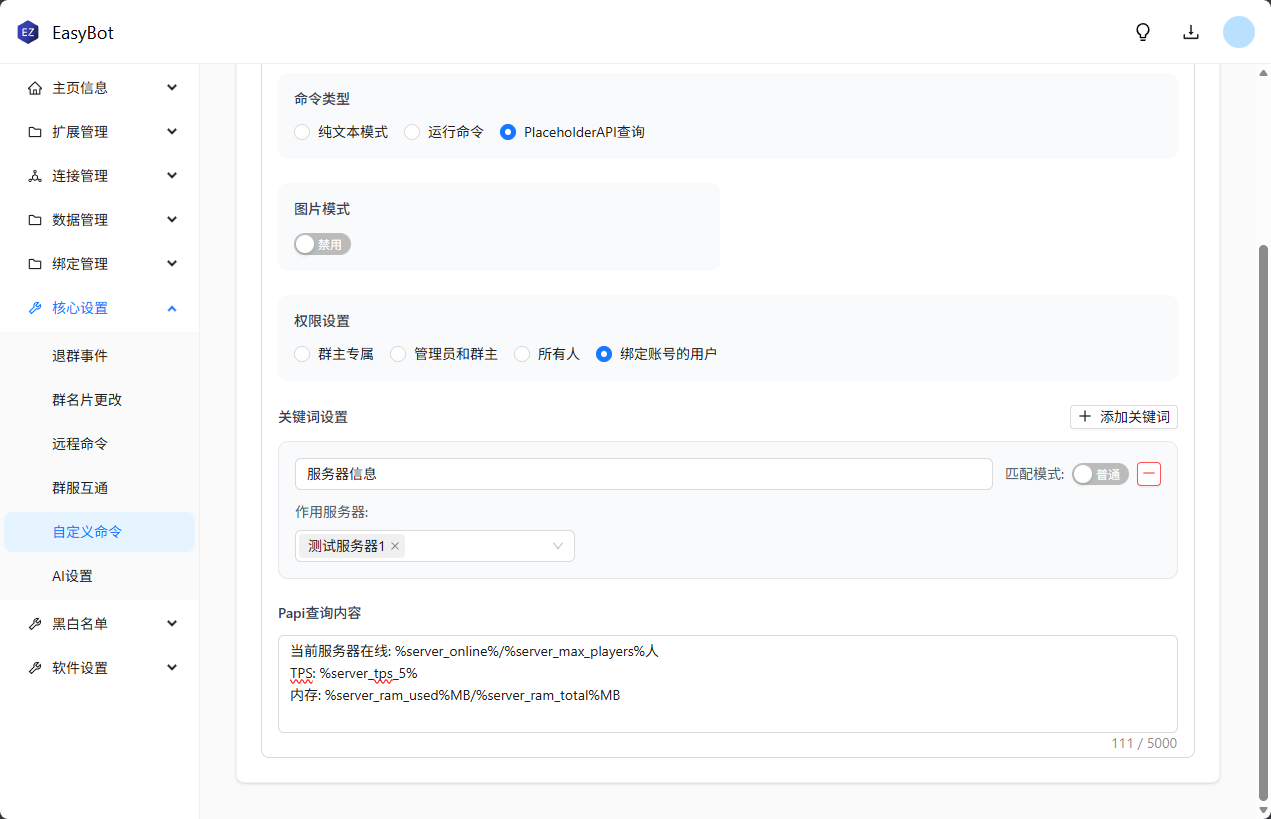The height and width of the screenshot is (819, 1271).
Task: Click the home icon beside 主页信息
Action: 35,88
